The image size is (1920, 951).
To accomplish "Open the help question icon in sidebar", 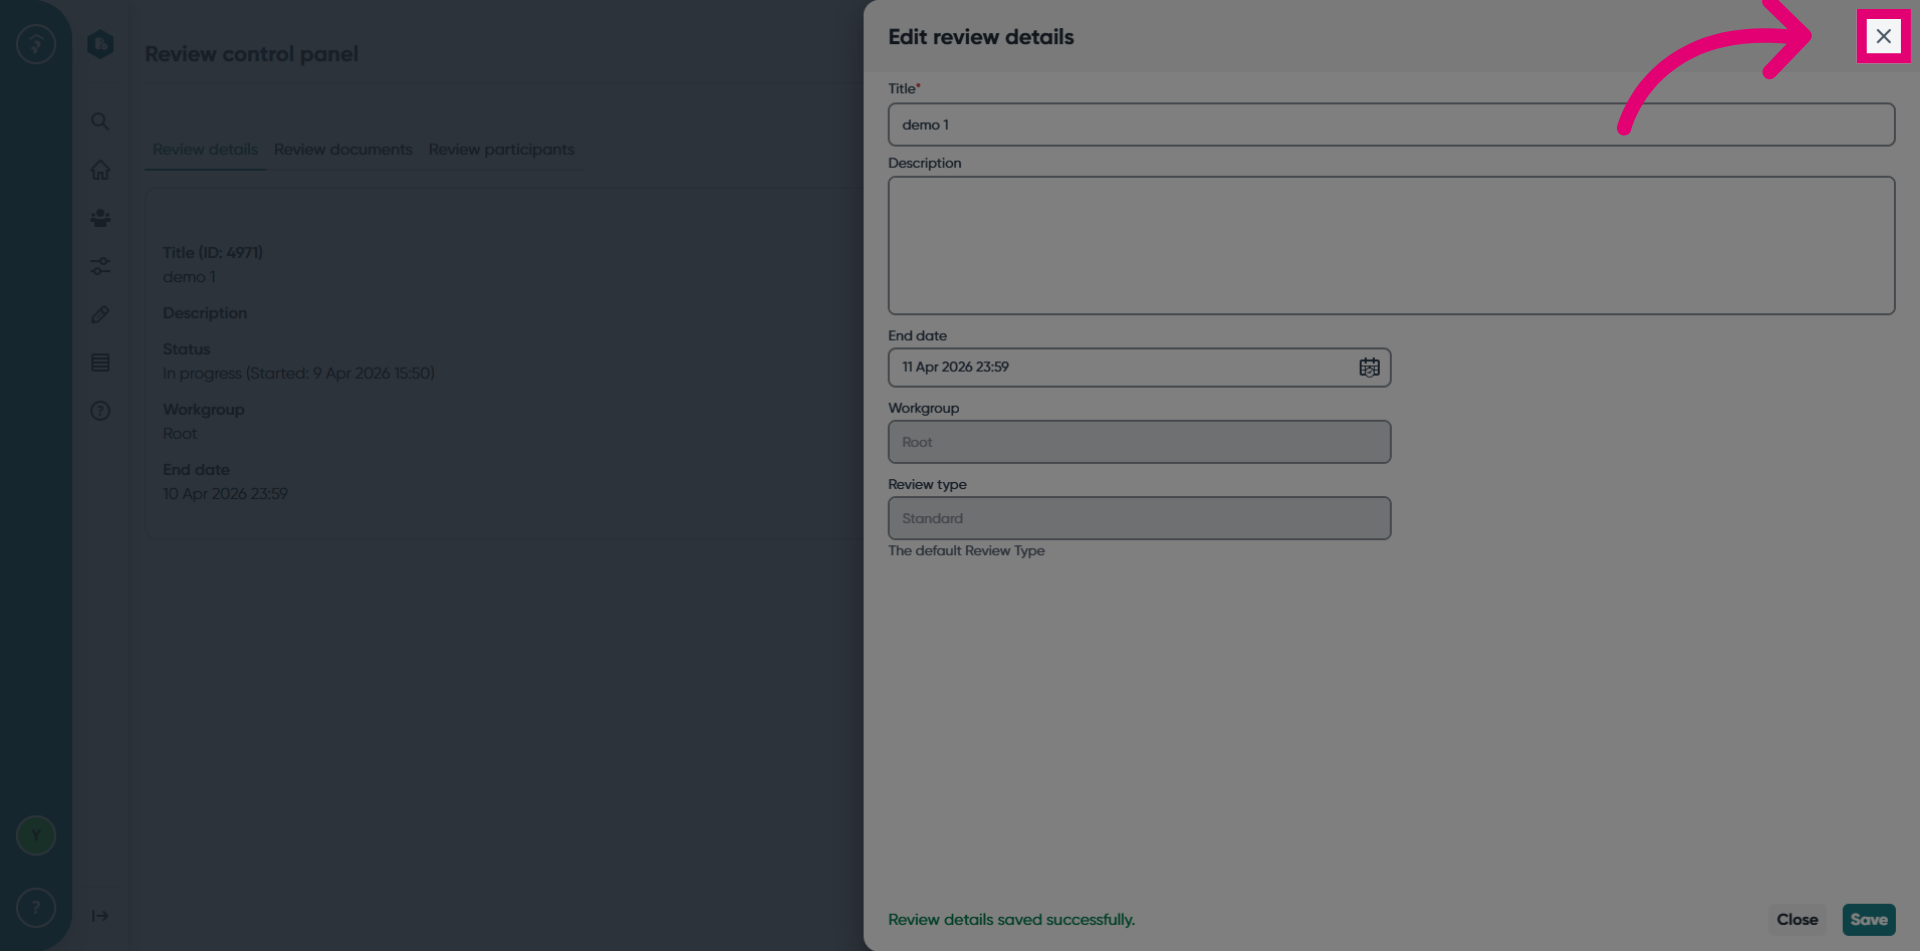I will click(100, 411).
